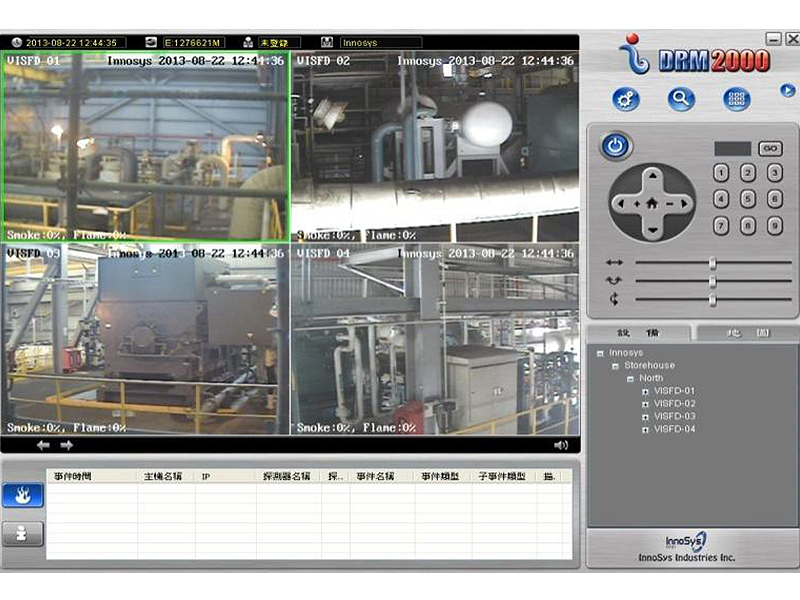This screenshot has width=800, height=600.
Task: Click the blue power button
Action: [x=616, y=146]
